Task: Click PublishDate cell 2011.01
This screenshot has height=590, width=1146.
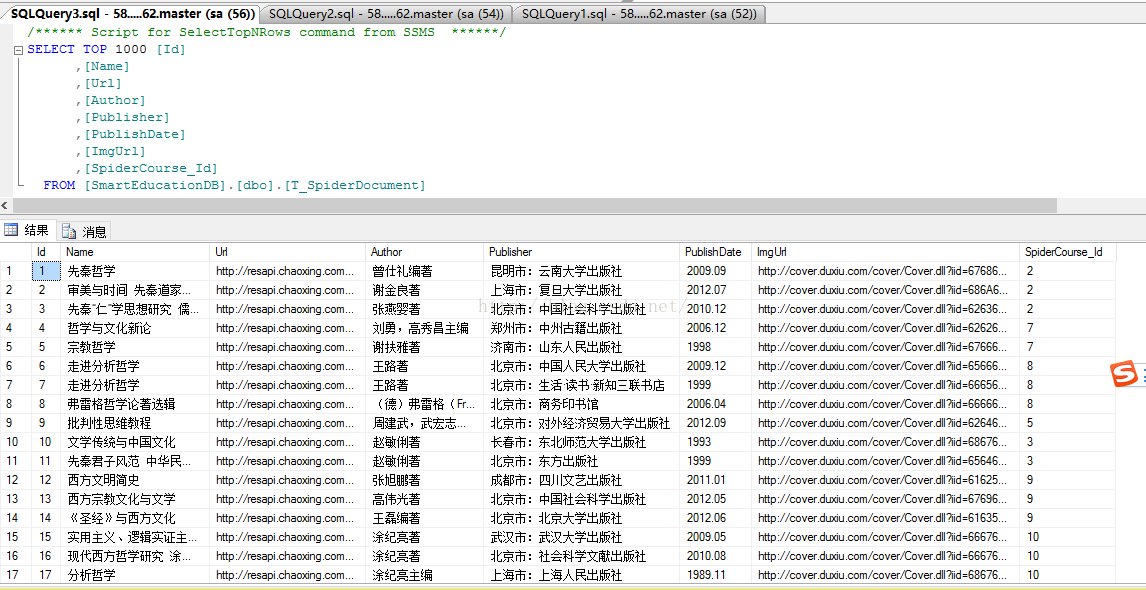Action: click(716, 480)
